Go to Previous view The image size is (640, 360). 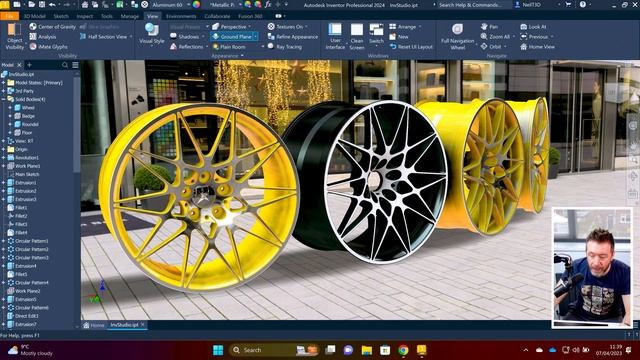[x=534, y=37]
